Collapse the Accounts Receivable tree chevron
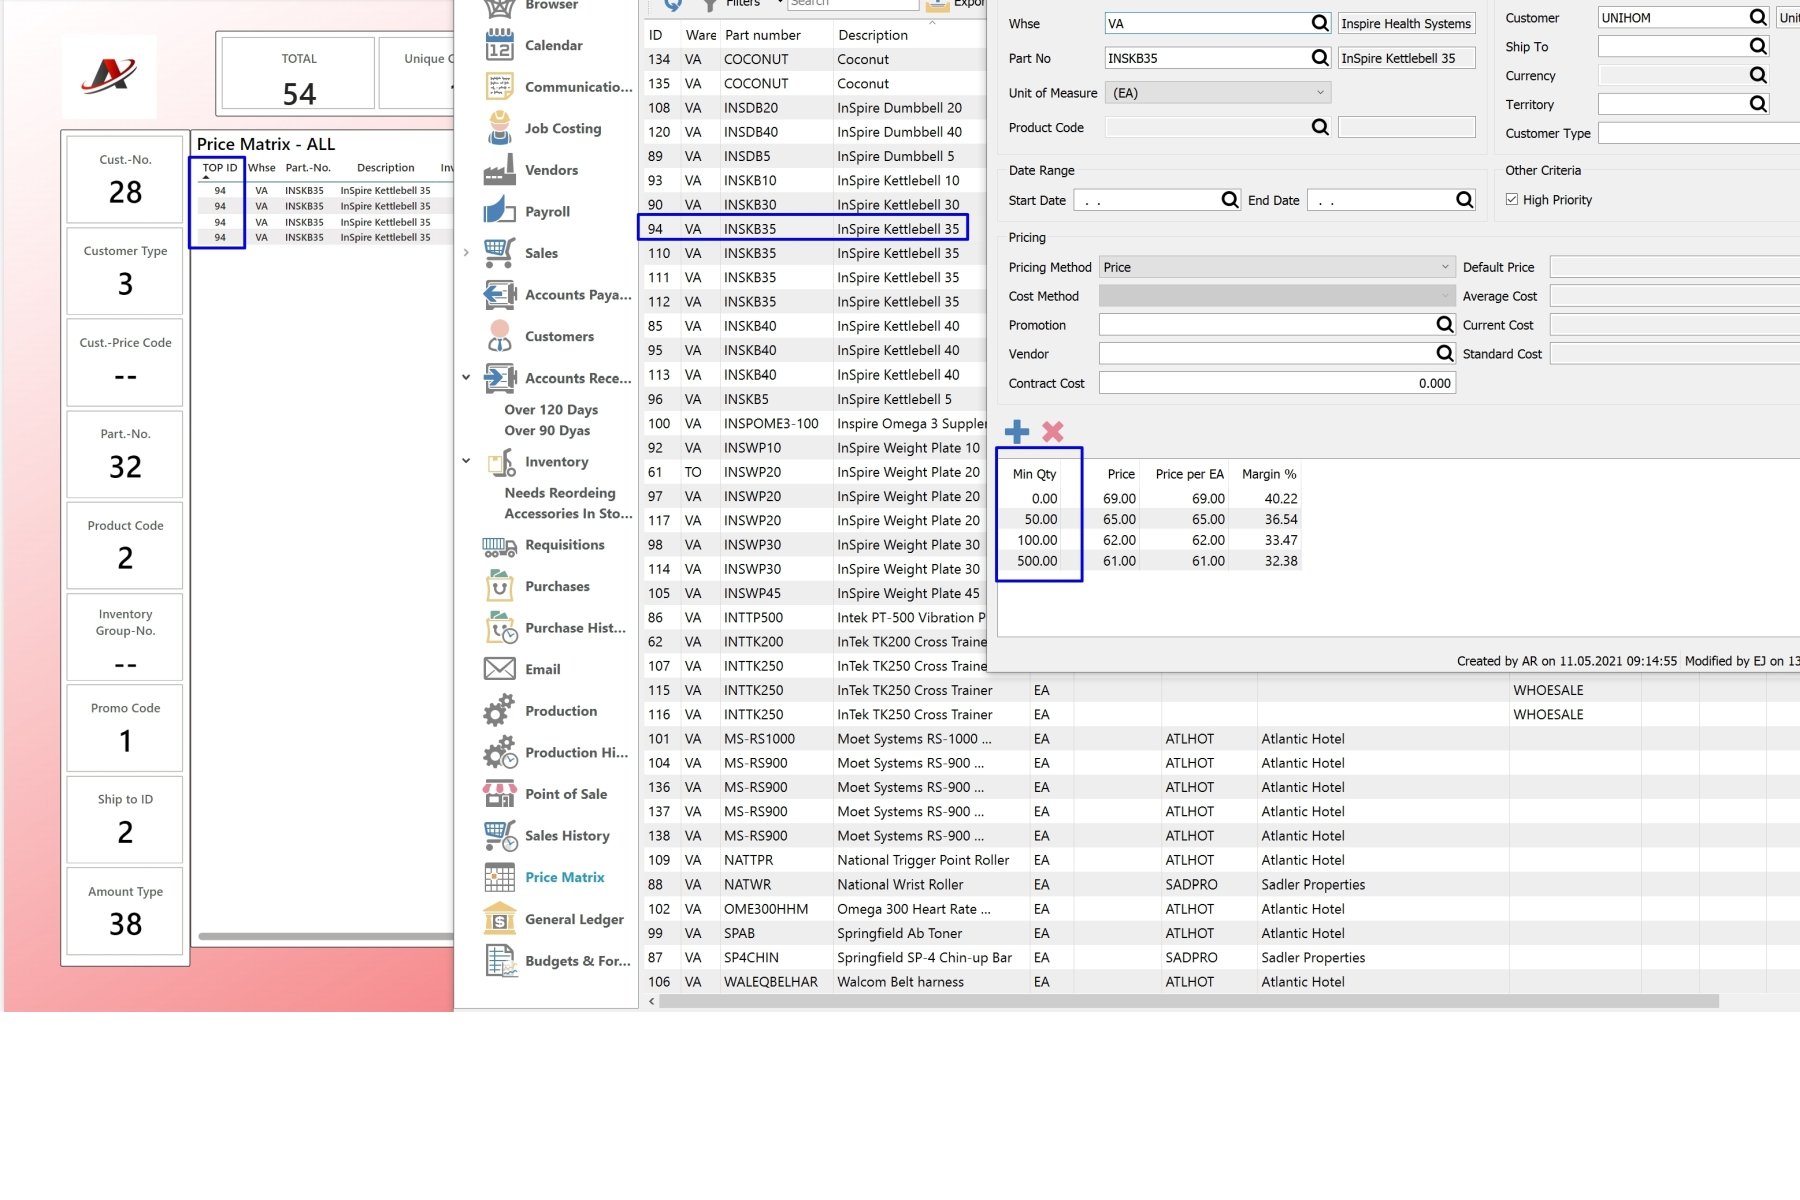This screenshot has width=1800, height=1200. point(466,378)
